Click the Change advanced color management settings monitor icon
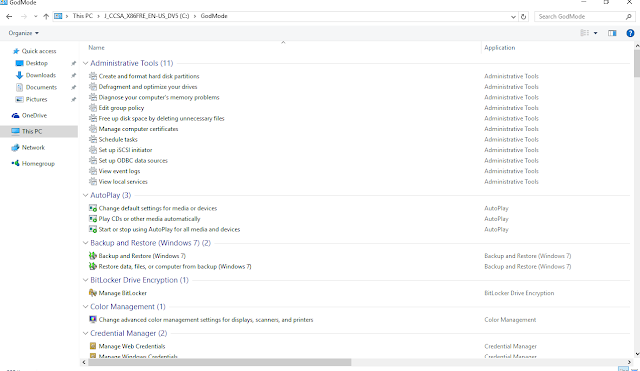 point(93,320)
